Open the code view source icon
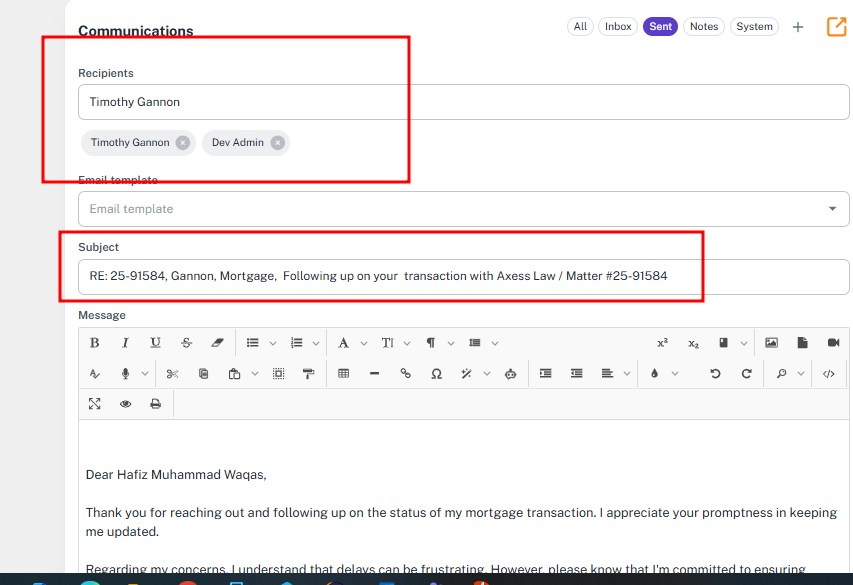Viewport: 853px width, 585px height. 829,374
